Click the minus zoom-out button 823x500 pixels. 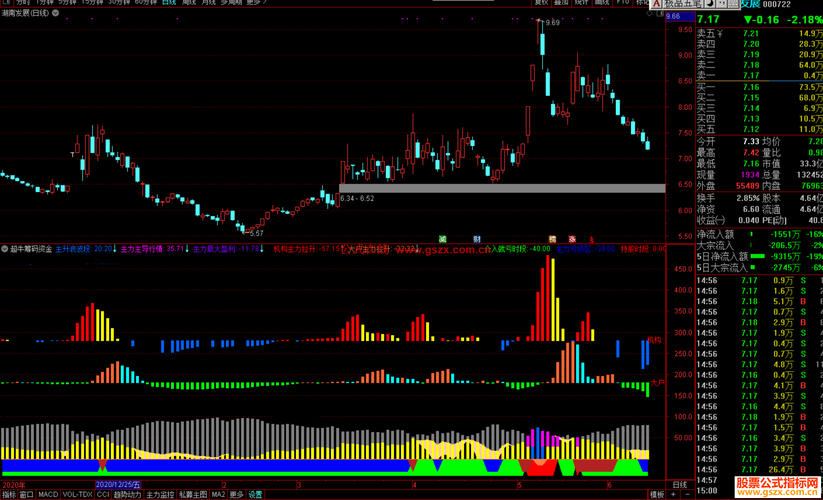(688, 495)
